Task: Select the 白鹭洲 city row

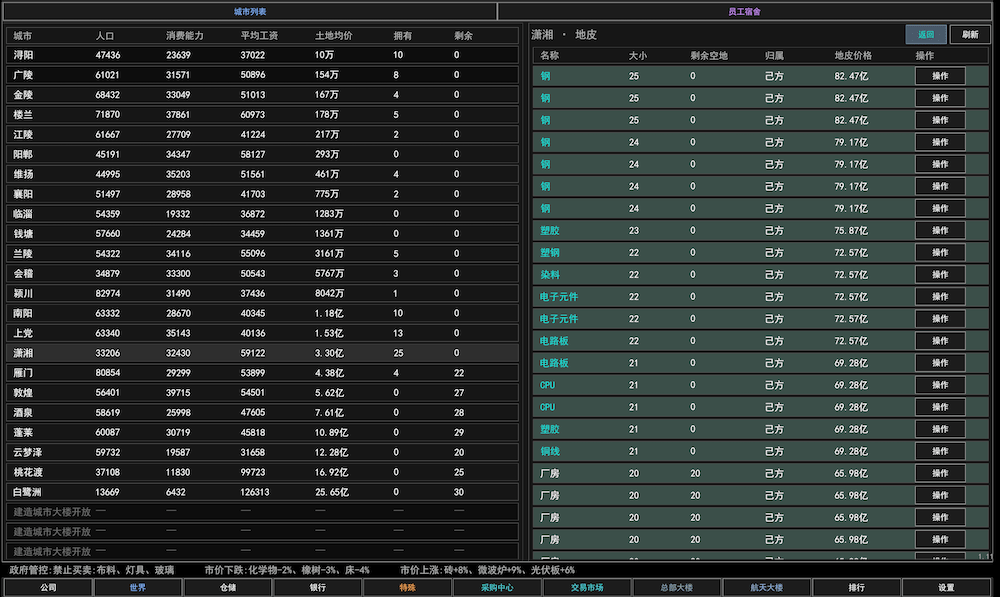Action: [x=262, y=492]
